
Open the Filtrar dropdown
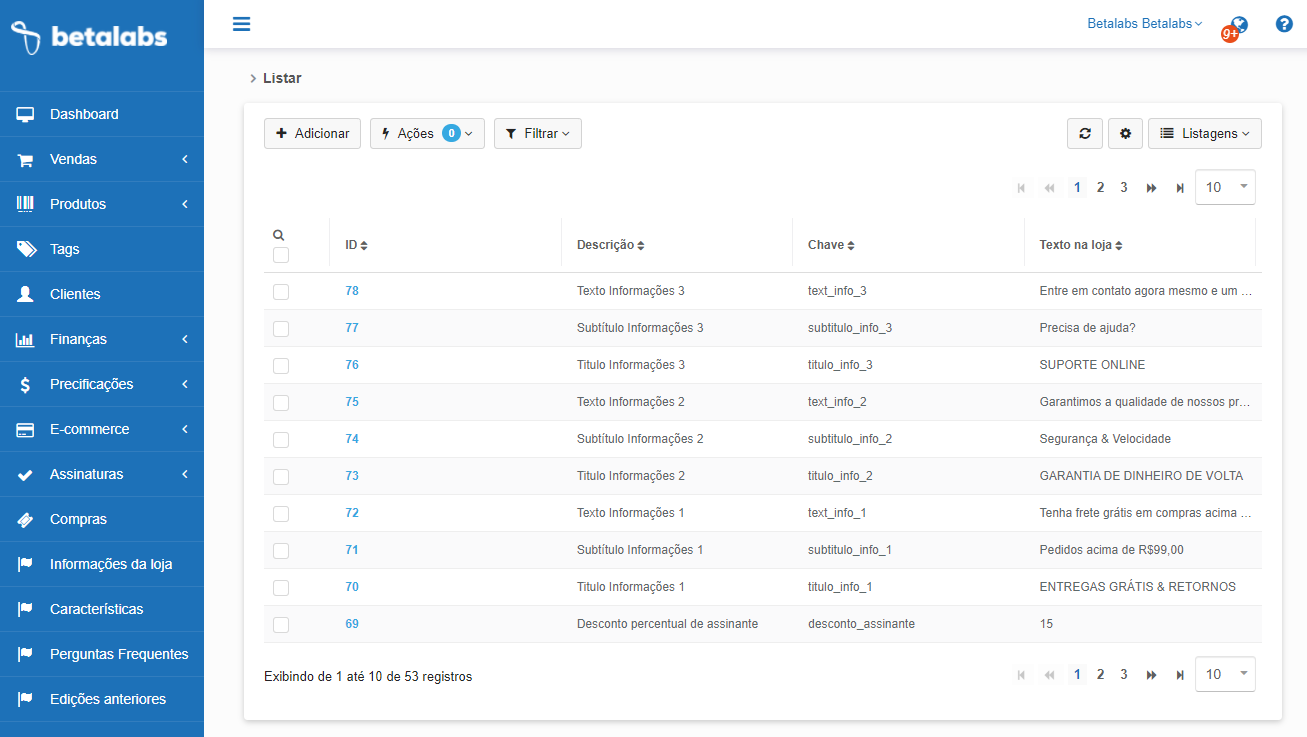(x=537, y=134)
